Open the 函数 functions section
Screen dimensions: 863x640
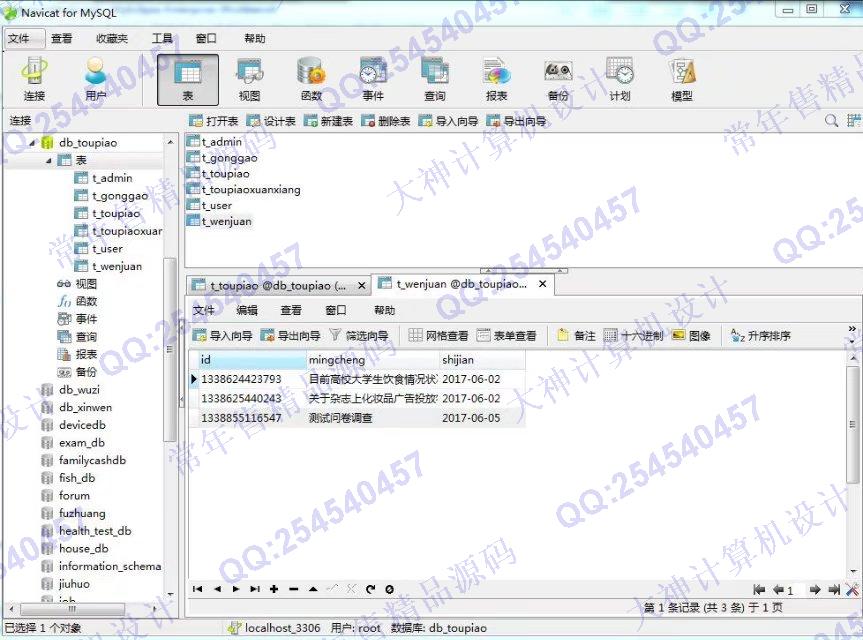311,80
